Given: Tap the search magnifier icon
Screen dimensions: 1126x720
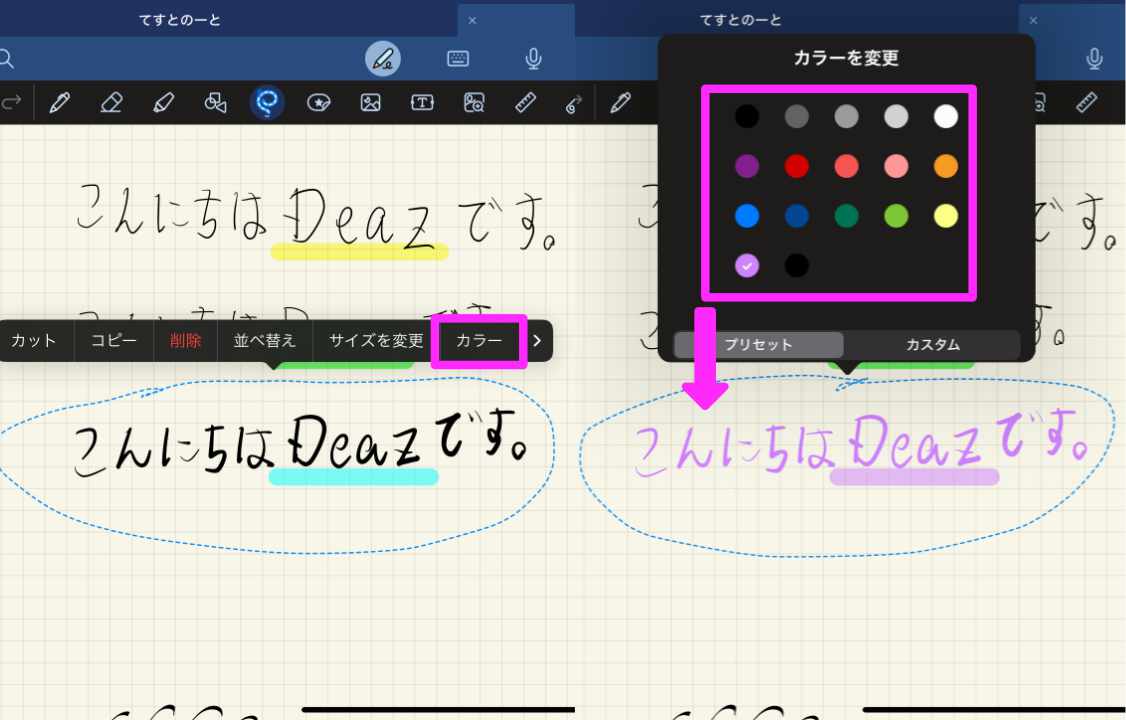Looking at the screenshot, I should (7, 58).
